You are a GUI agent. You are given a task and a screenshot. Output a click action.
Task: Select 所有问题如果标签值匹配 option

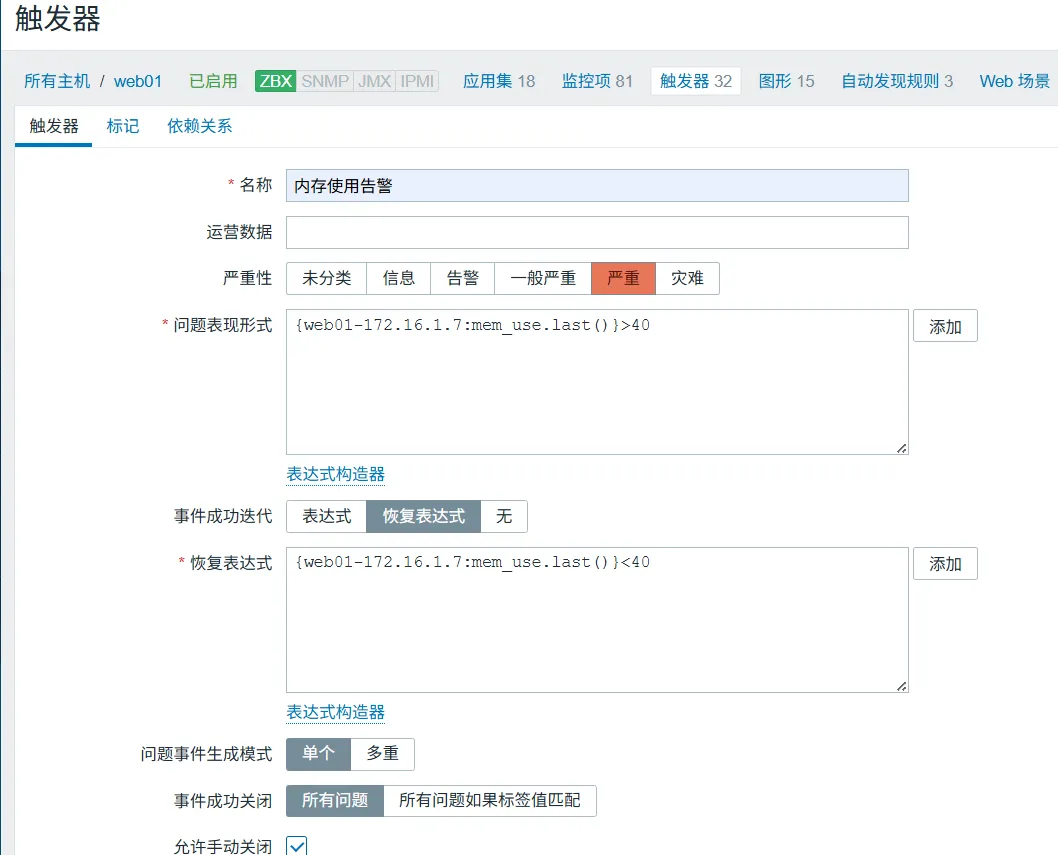click(489, 800)
